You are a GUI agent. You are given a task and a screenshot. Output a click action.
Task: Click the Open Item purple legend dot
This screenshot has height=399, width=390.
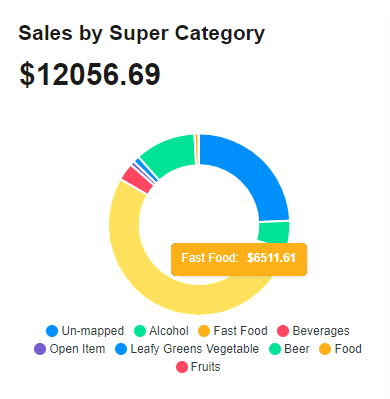[40, 349]
